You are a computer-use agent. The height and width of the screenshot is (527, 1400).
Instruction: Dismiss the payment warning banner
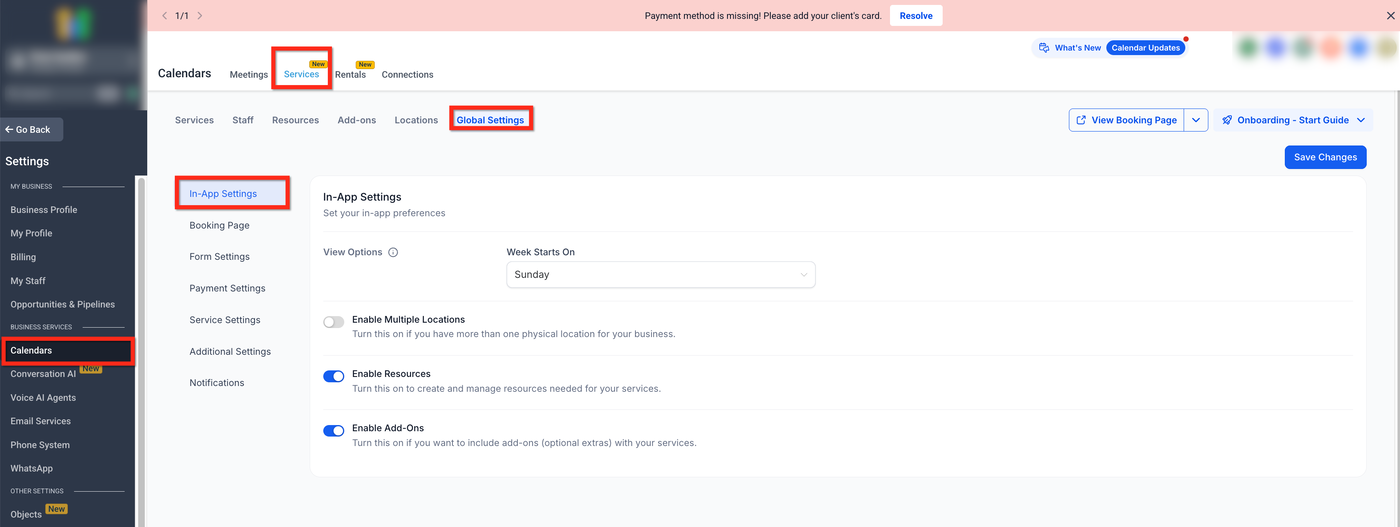click(x=1389, y=16)
